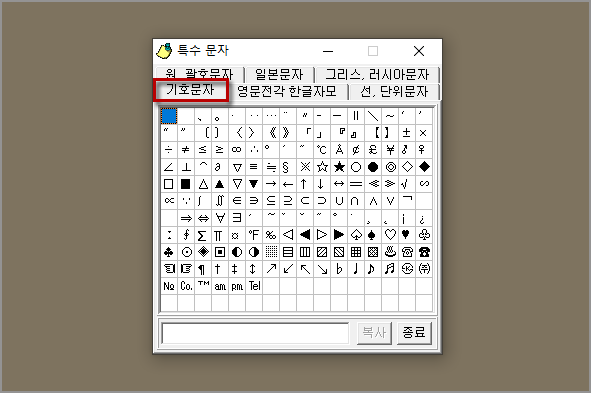Close the 특수 문자 window
This screenshot has height=393, width=591.
pos(419,51)
